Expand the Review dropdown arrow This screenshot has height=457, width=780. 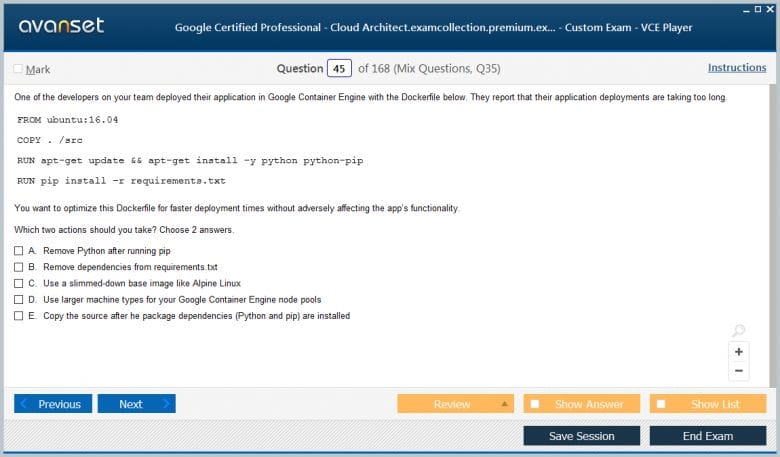(x=504, y=404)
